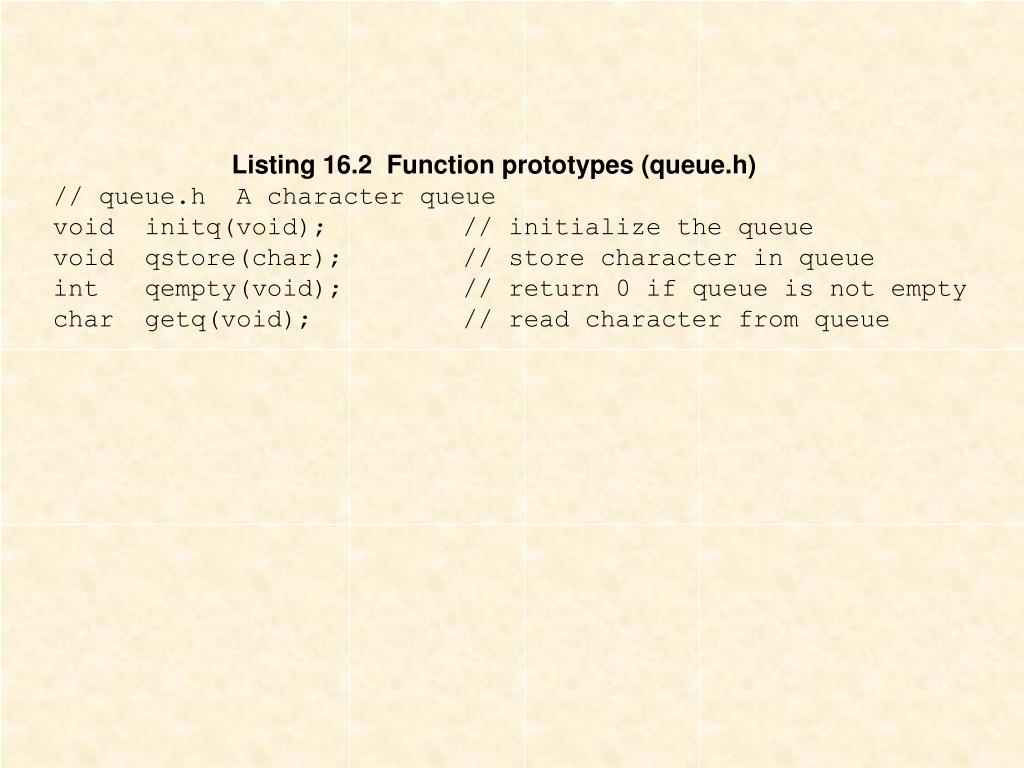The image size is (1024, 768).
Task: Click the qstore(char) function prototype
Action: point(243,258)
